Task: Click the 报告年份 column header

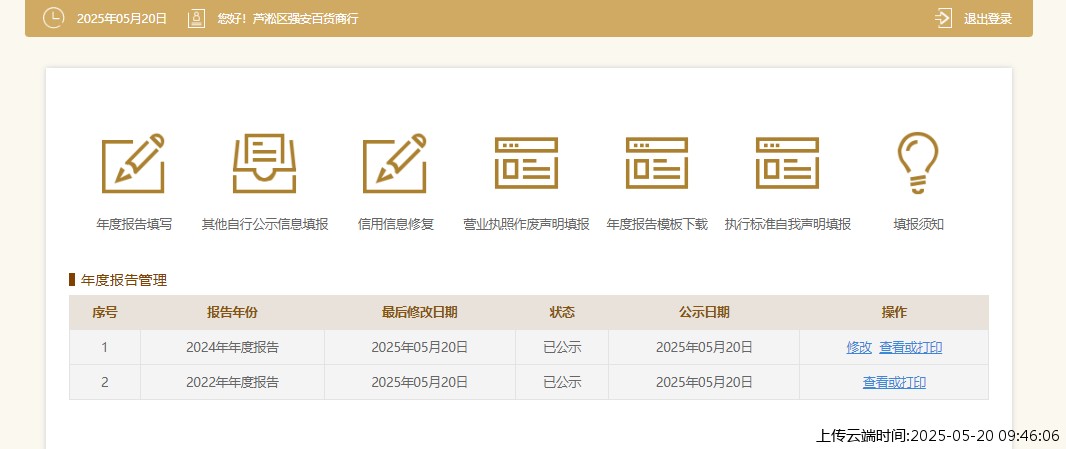Action: click(x=233, y=312)
